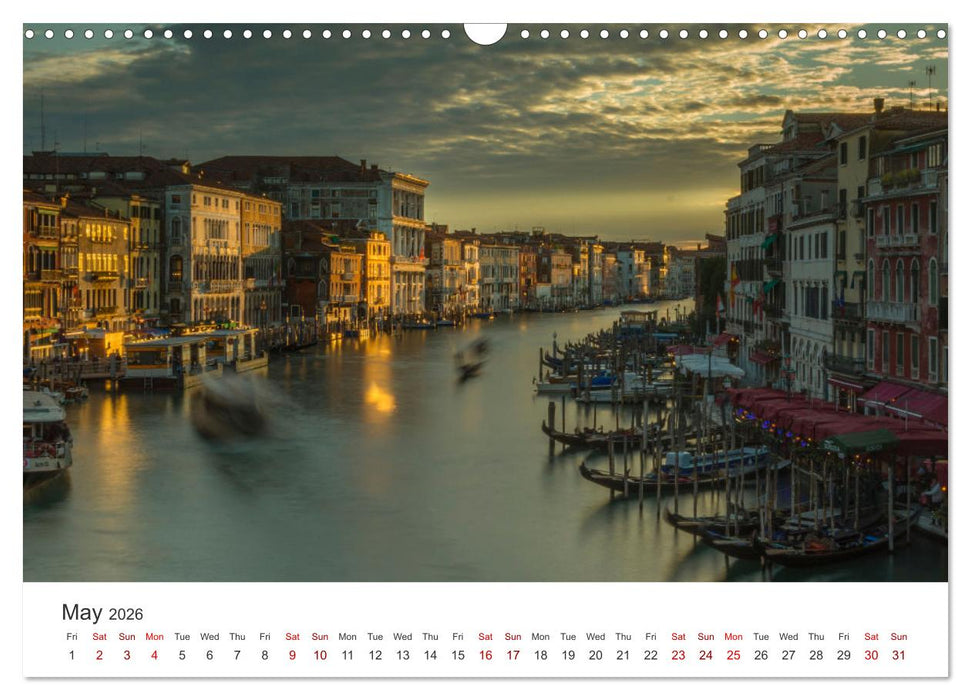
Task: Click the Wed label above date 6
Action: pyautogui.click(x=209, y=636)
